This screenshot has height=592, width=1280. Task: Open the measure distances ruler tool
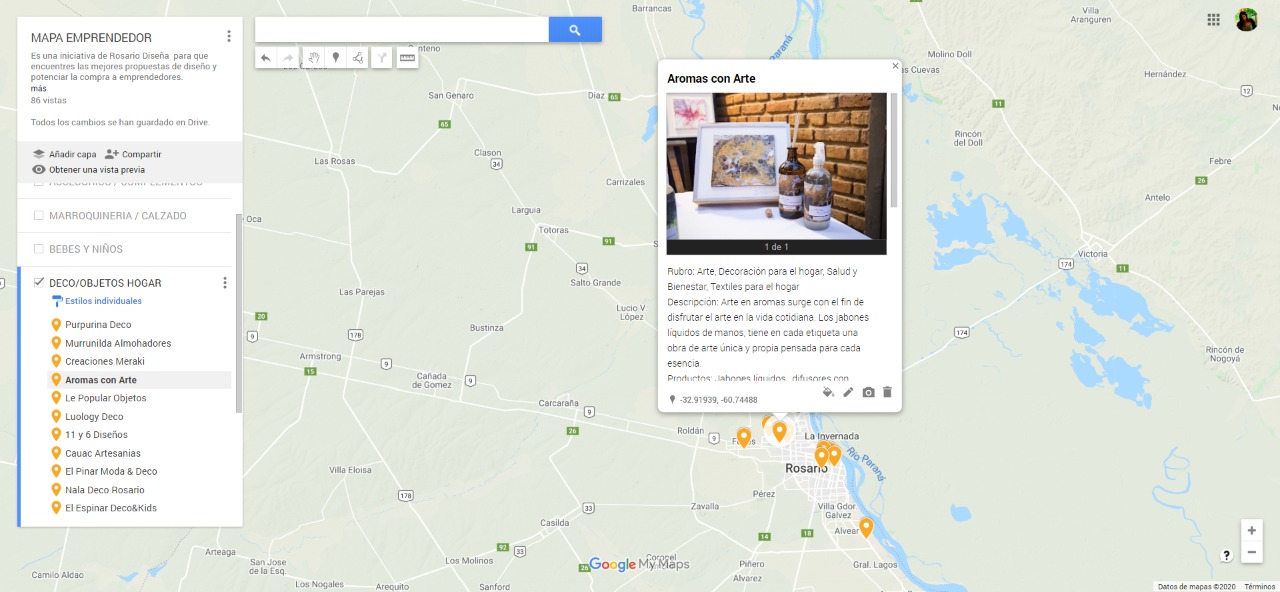tap(407, 58)
